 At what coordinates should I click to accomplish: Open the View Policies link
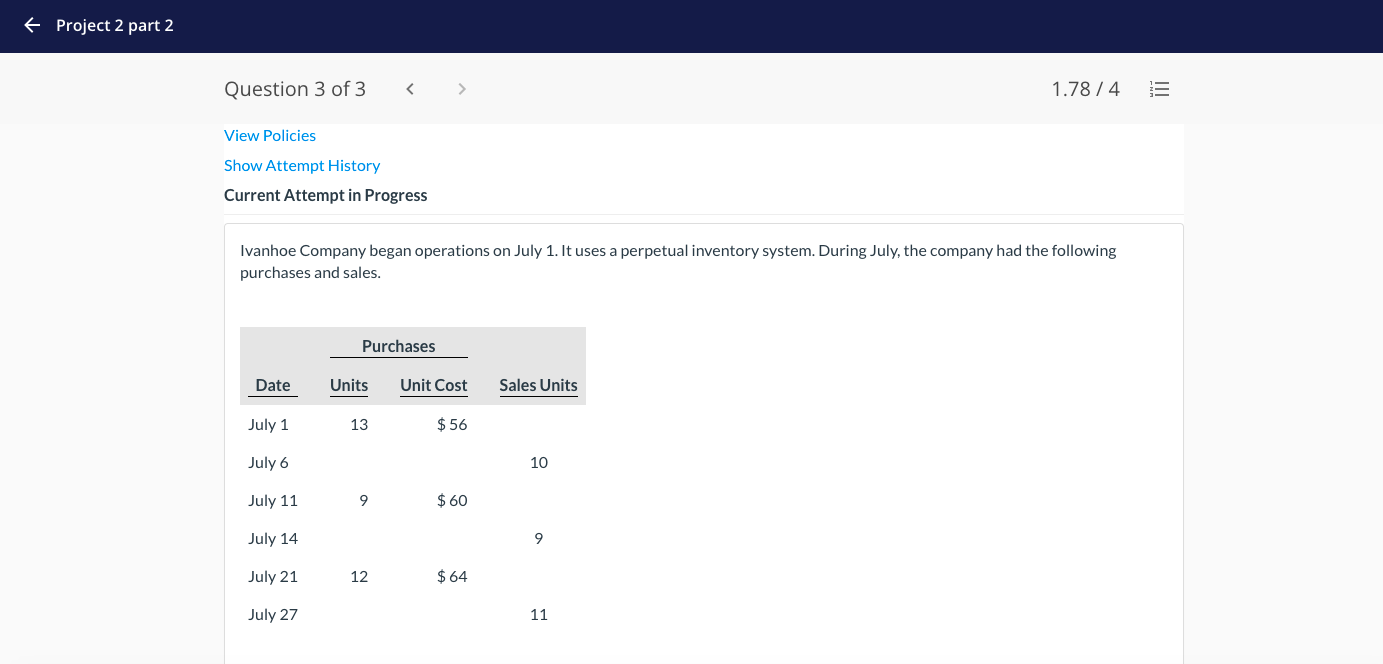coord(270,135)
